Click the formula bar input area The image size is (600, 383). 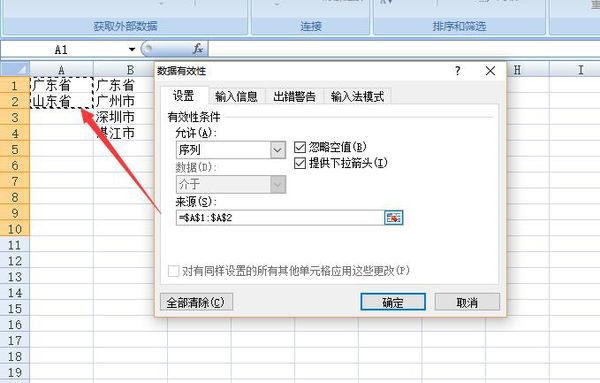point(404,49)
